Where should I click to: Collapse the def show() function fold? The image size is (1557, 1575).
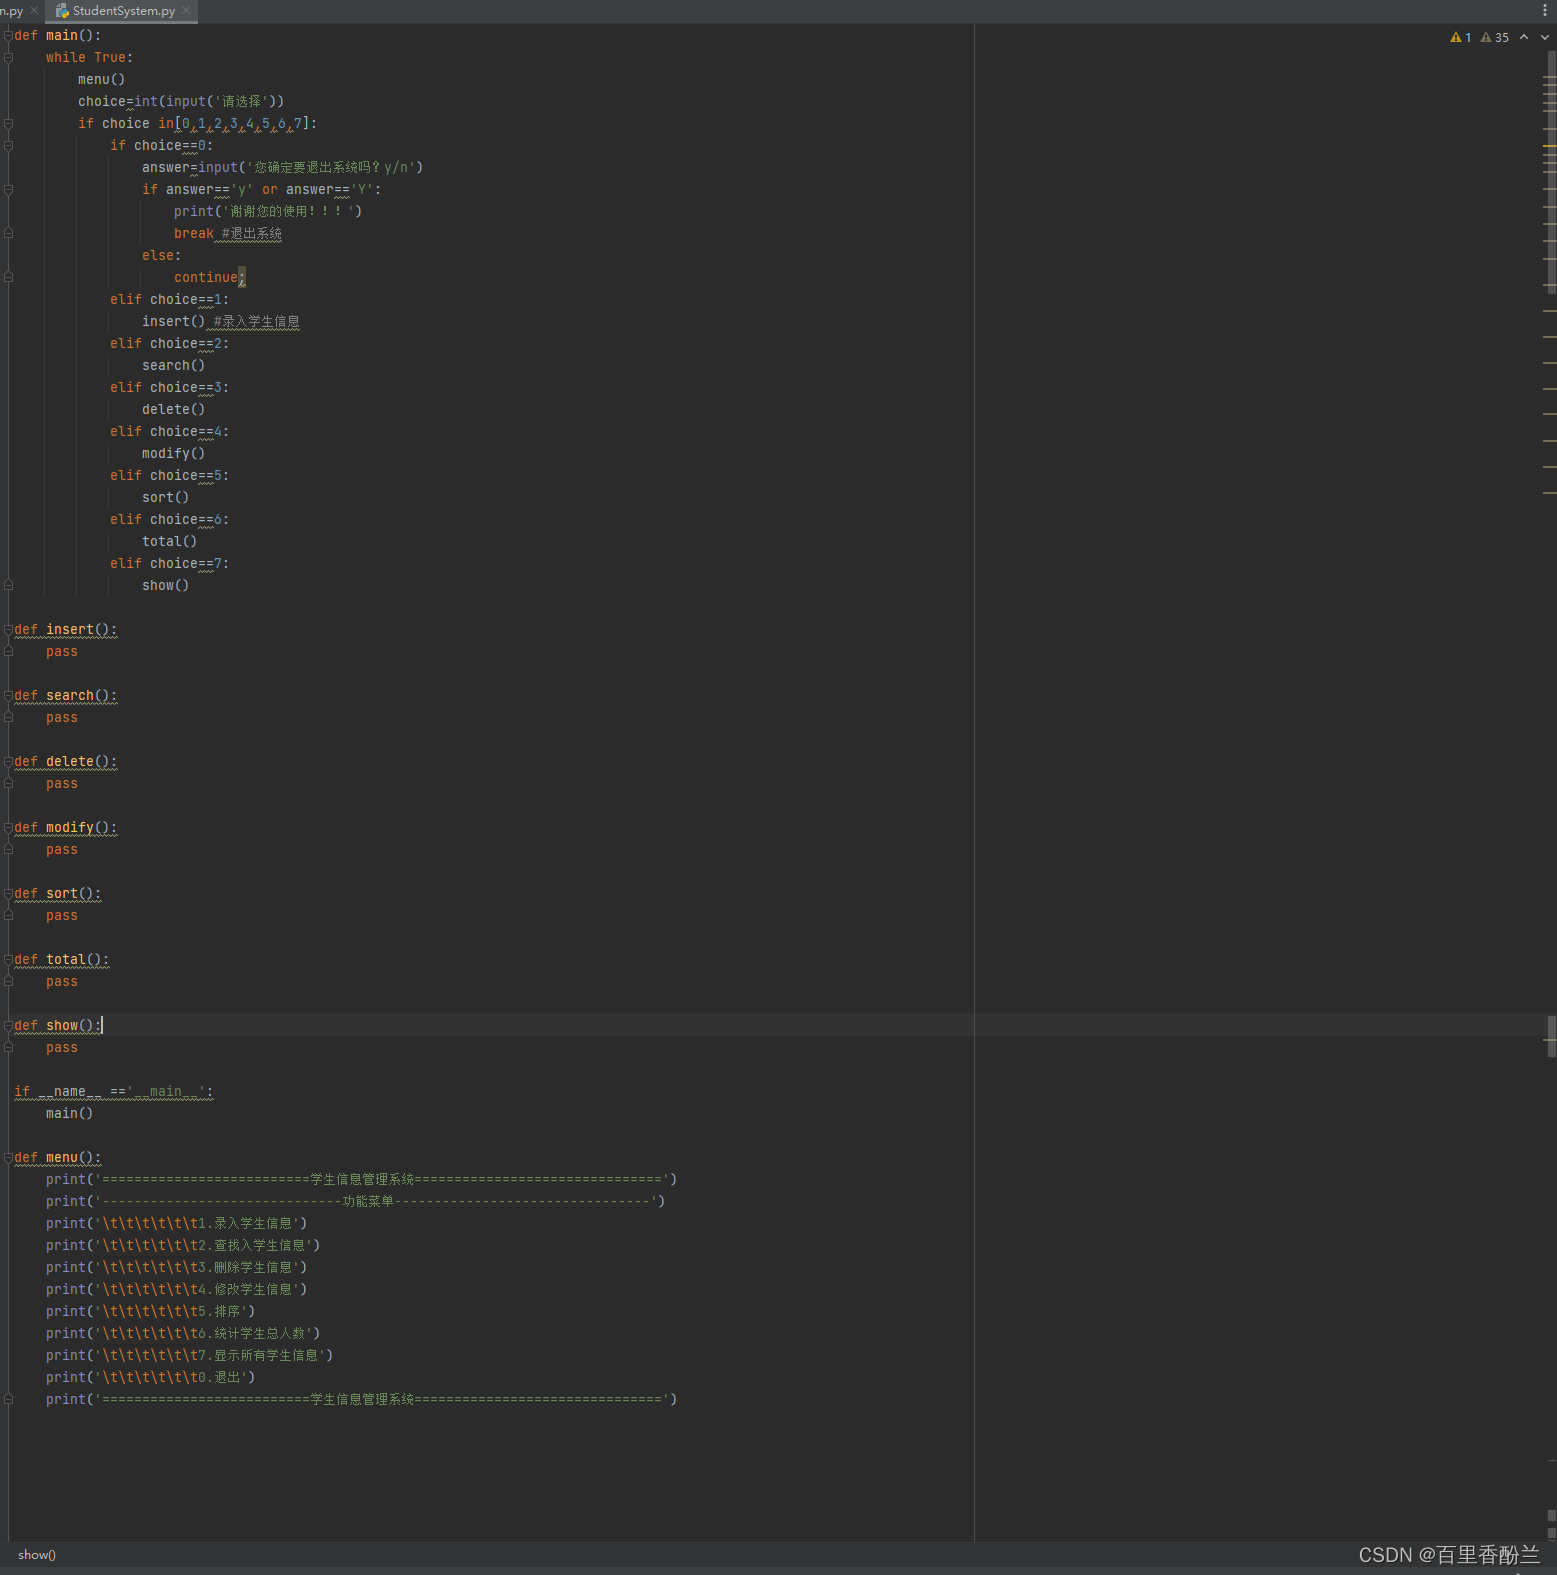pos(8,1025)
